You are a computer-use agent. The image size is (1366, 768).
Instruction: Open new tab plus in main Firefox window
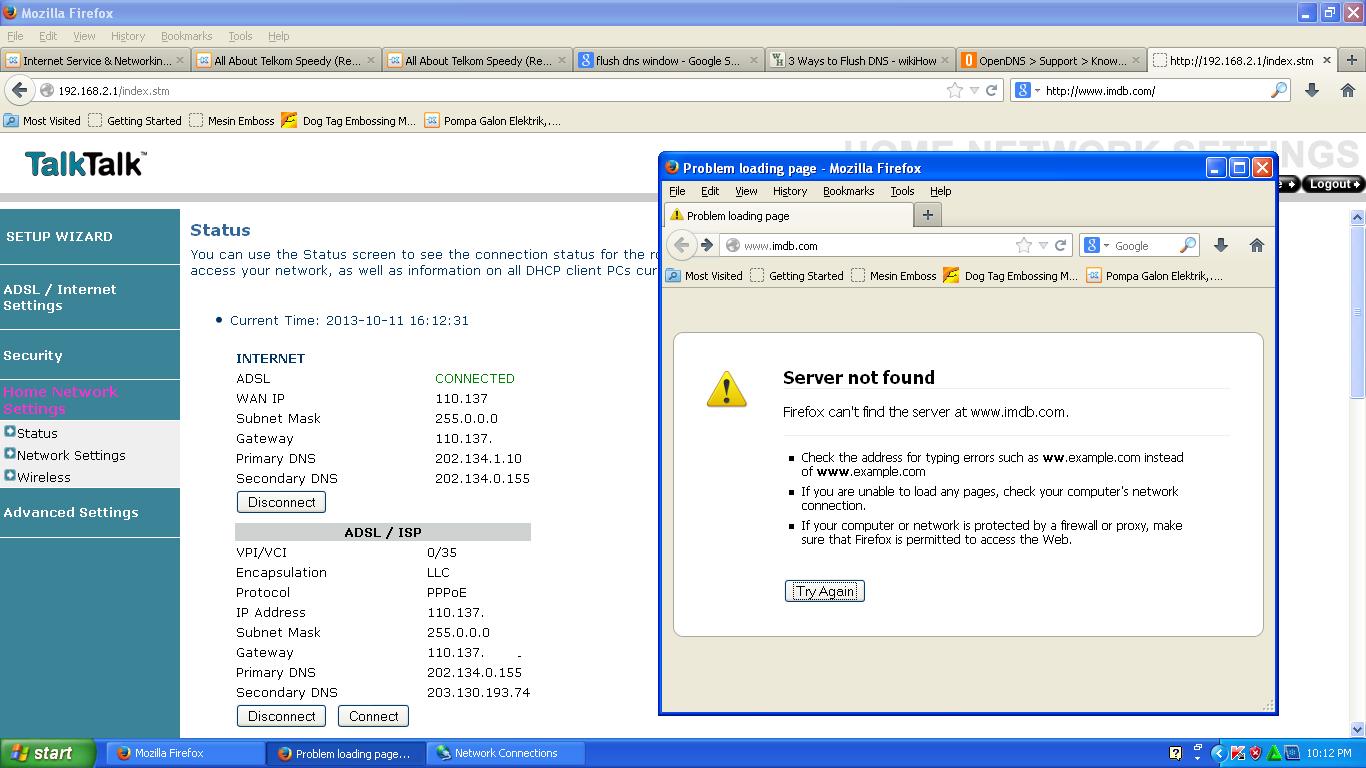(x=1352, y=60)
